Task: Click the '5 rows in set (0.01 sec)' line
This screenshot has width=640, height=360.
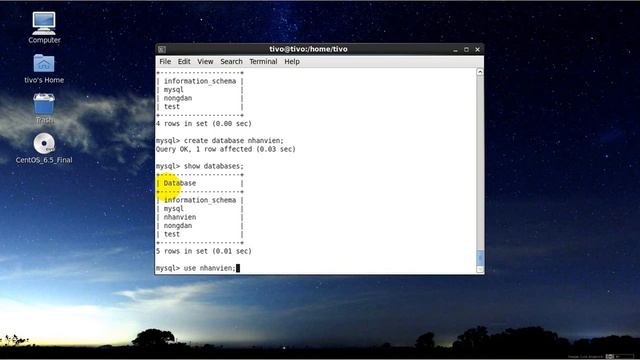Action: point(204,251)
